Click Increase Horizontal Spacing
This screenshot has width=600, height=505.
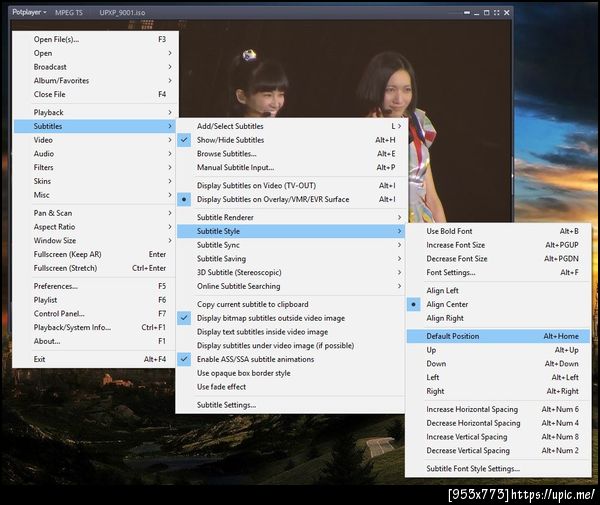click(x=498, y=409)
